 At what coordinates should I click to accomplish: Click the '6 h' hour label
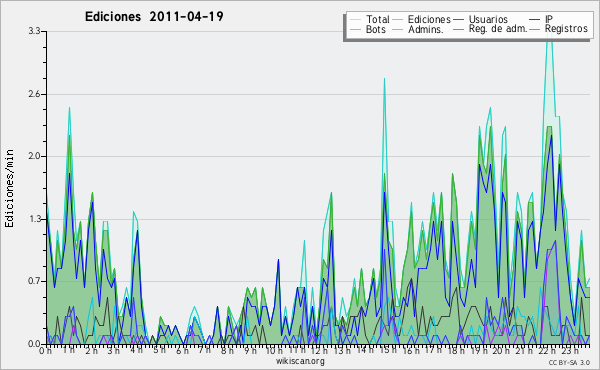[182, 351]
